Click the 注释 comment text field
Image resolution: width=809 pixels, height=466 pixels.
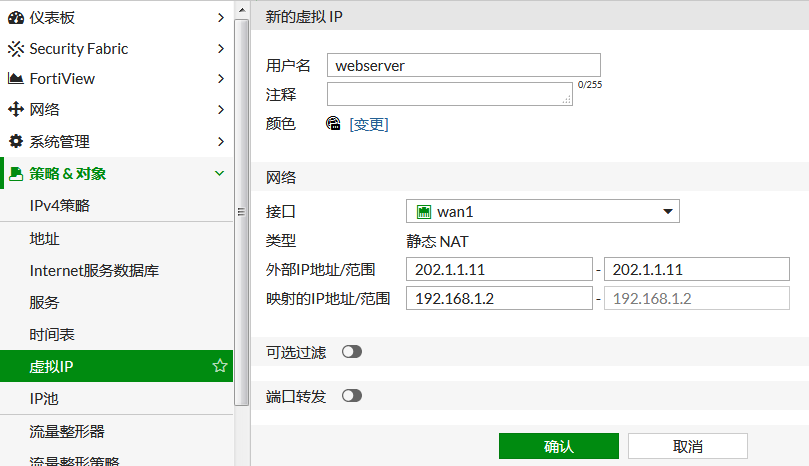[449, 94]
